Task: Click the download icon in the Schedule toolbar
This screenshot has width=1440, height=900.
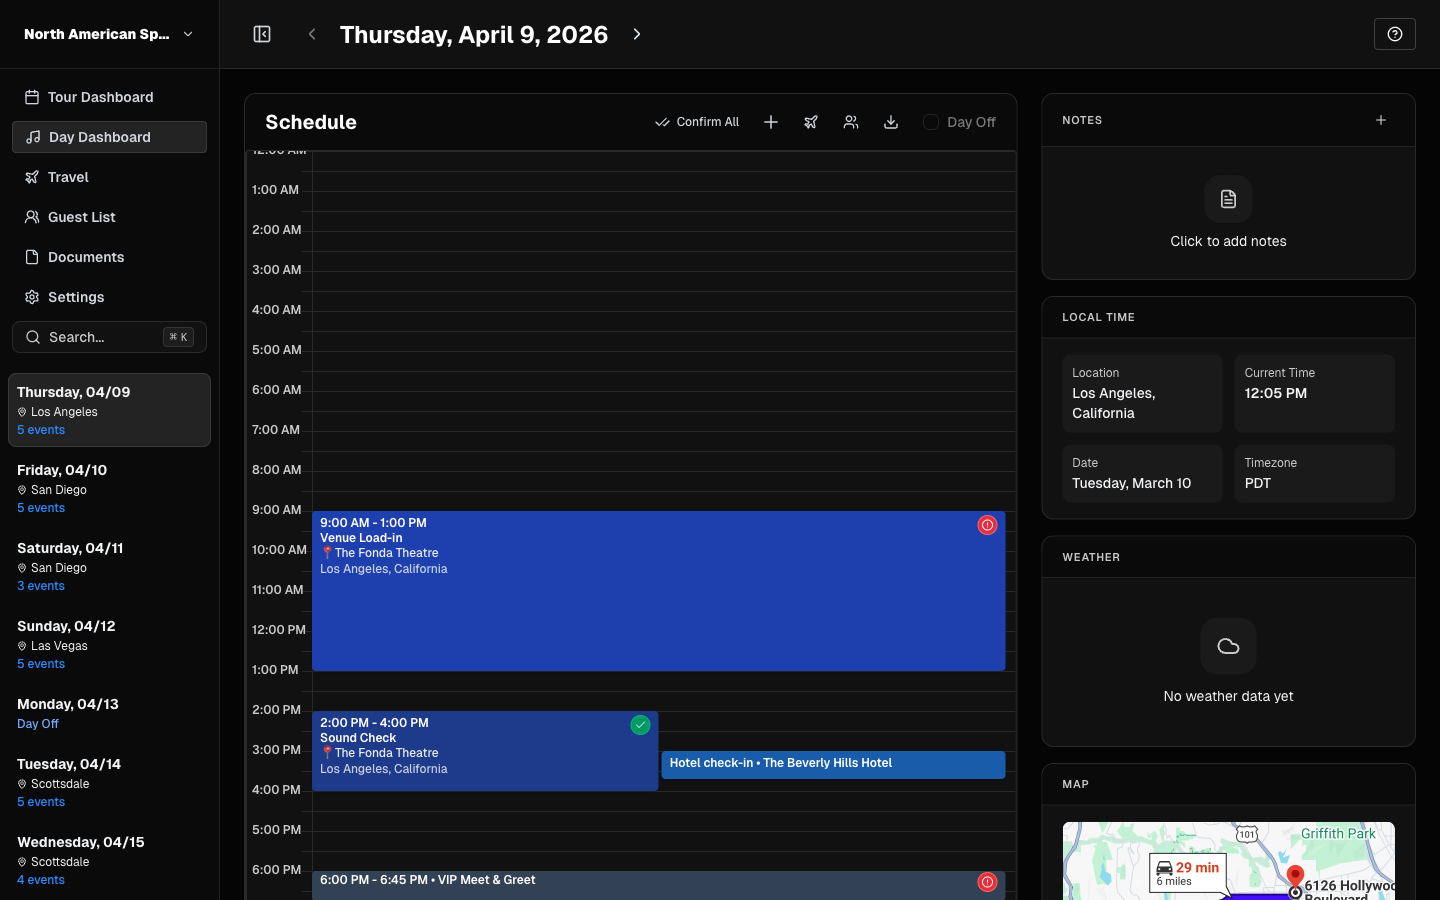Action: coord(891,121)
